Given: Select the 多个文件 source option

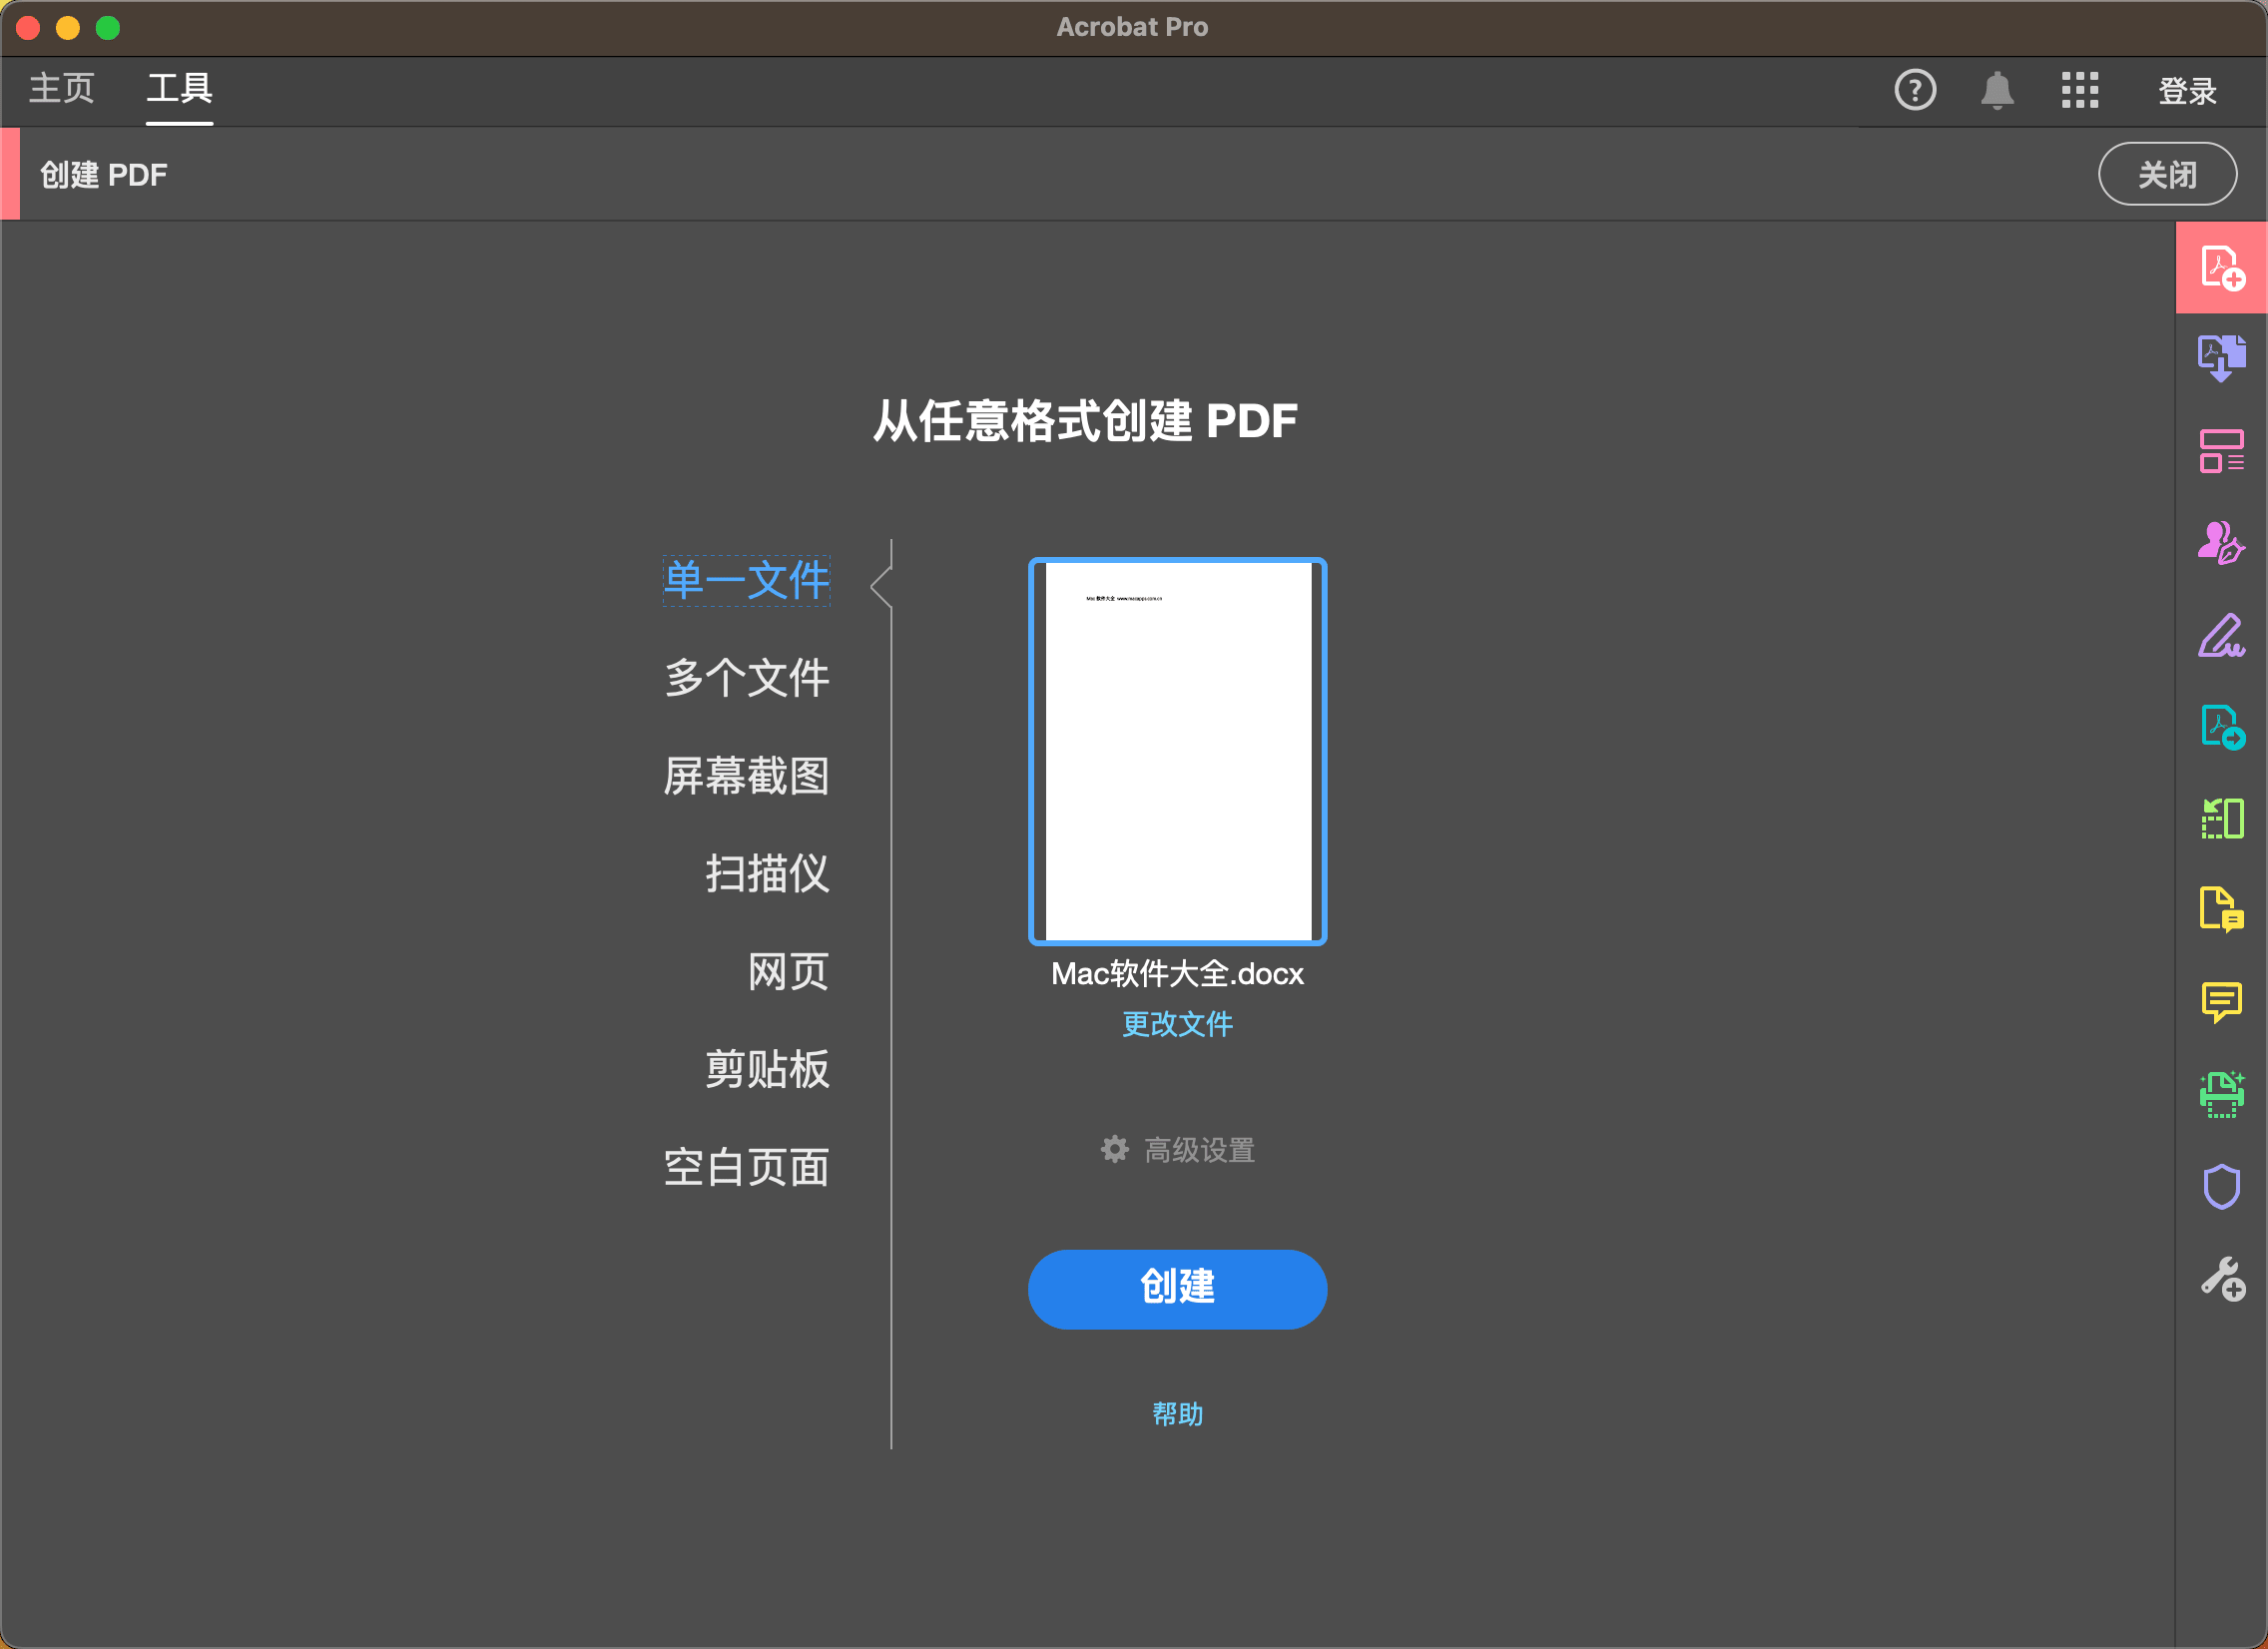Looking at the screenshot, I should [746, 678].
